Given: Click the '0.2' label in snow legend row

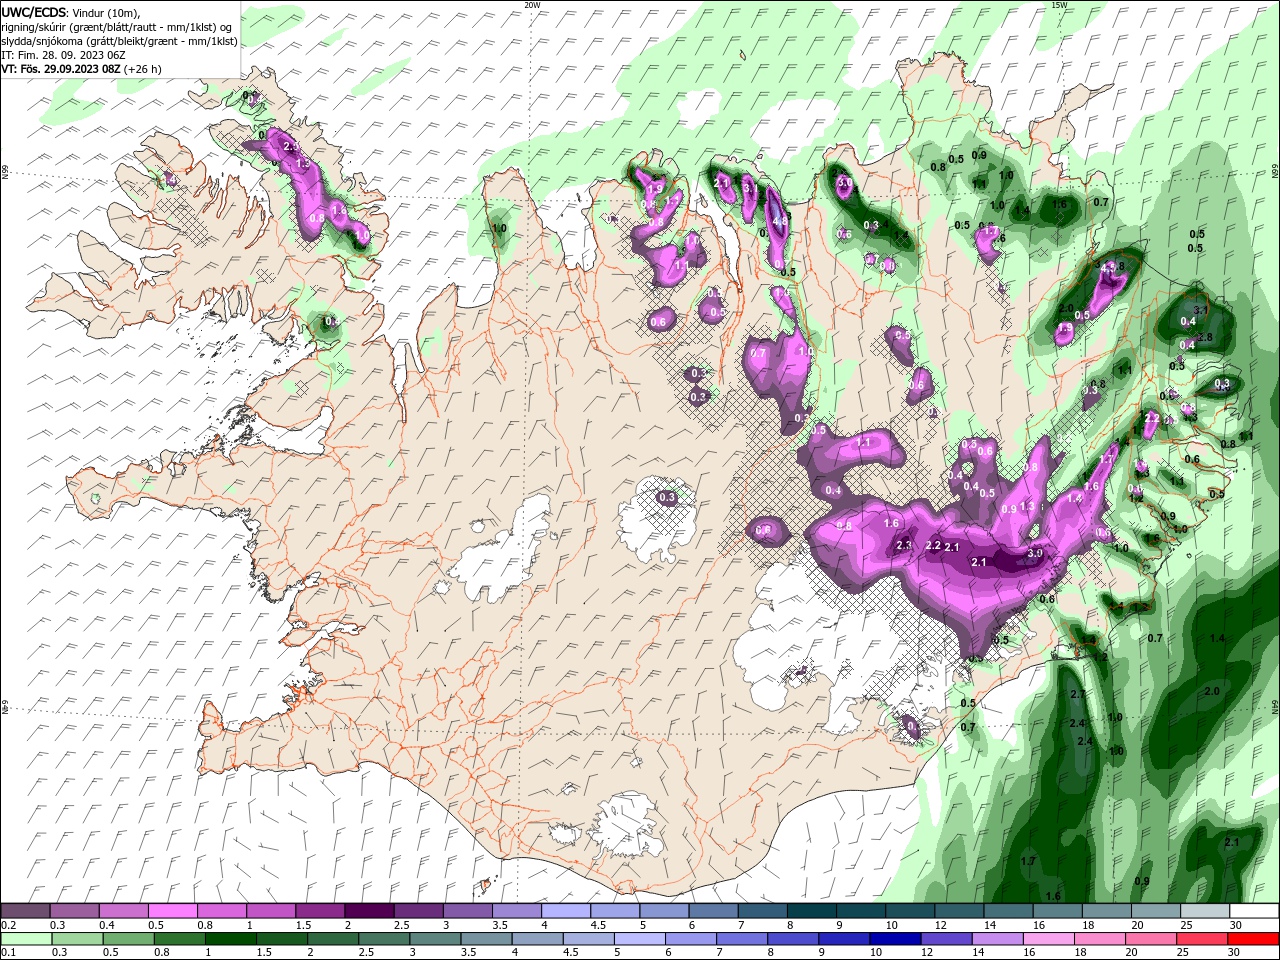Looking at the screenshot, I should click(x=9, y=925).
